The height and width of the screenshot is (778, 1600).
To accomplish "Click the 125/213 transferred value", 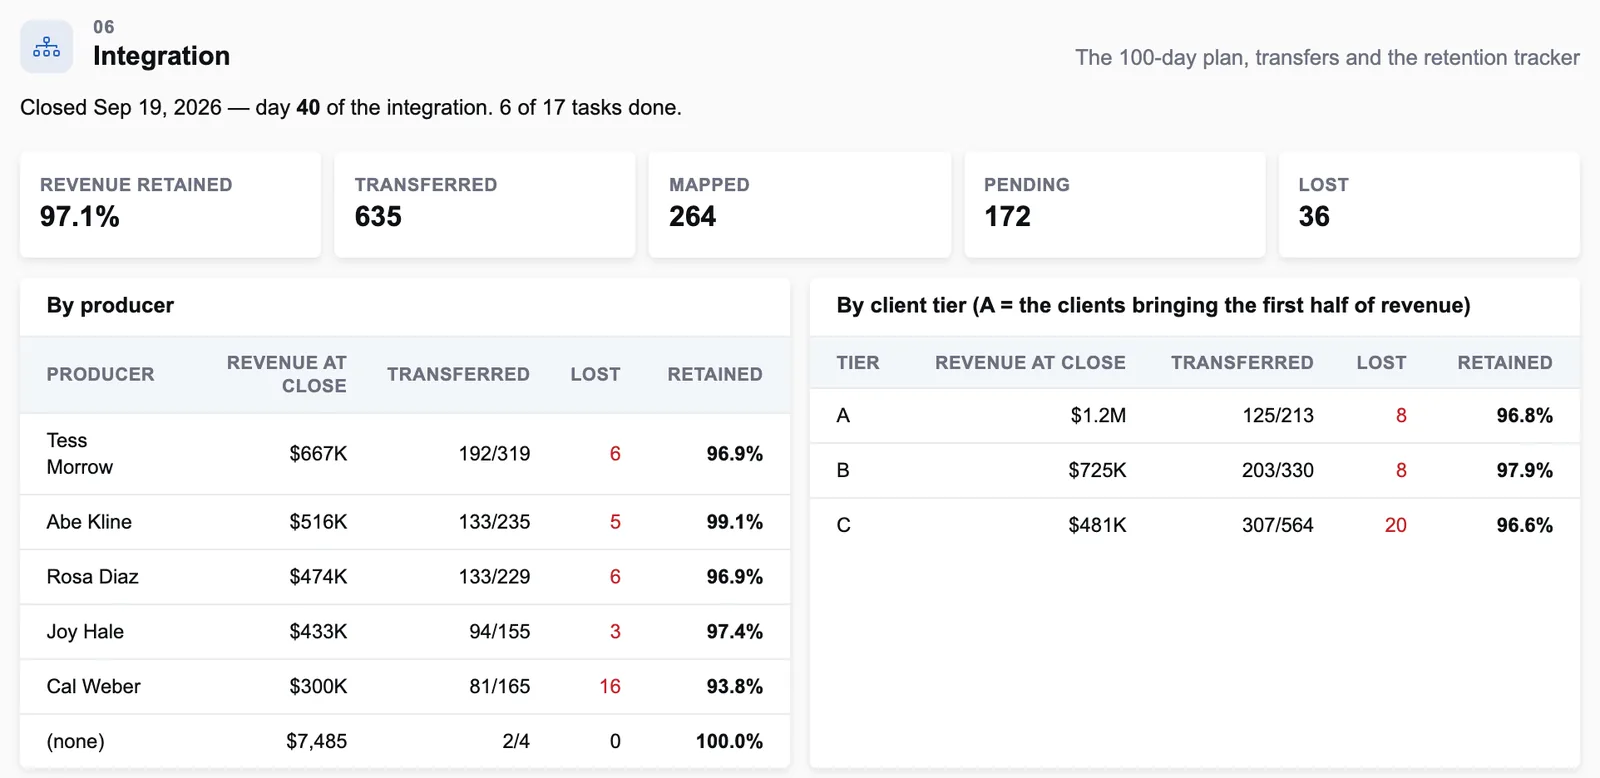I will pyautogui.click(x=1278, y=416).
